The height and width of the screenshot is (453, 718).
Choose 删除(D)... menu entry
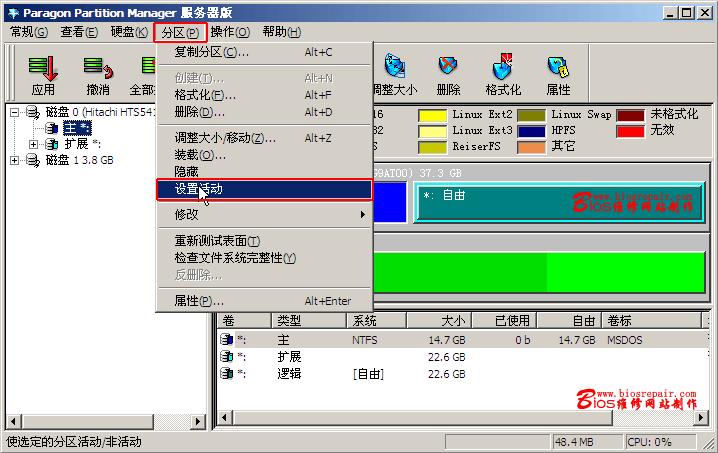click(x=265, y=112)
